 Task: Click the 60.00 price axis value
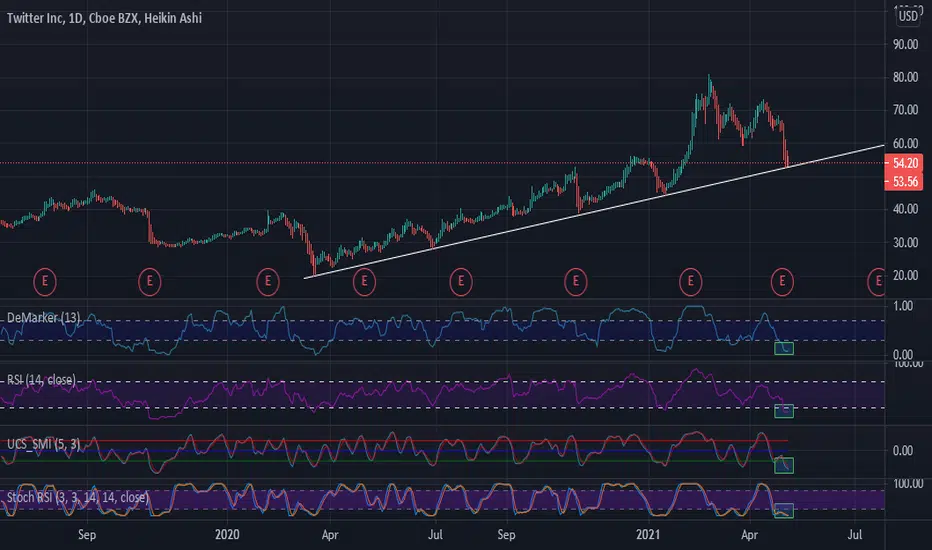point(905,143)
